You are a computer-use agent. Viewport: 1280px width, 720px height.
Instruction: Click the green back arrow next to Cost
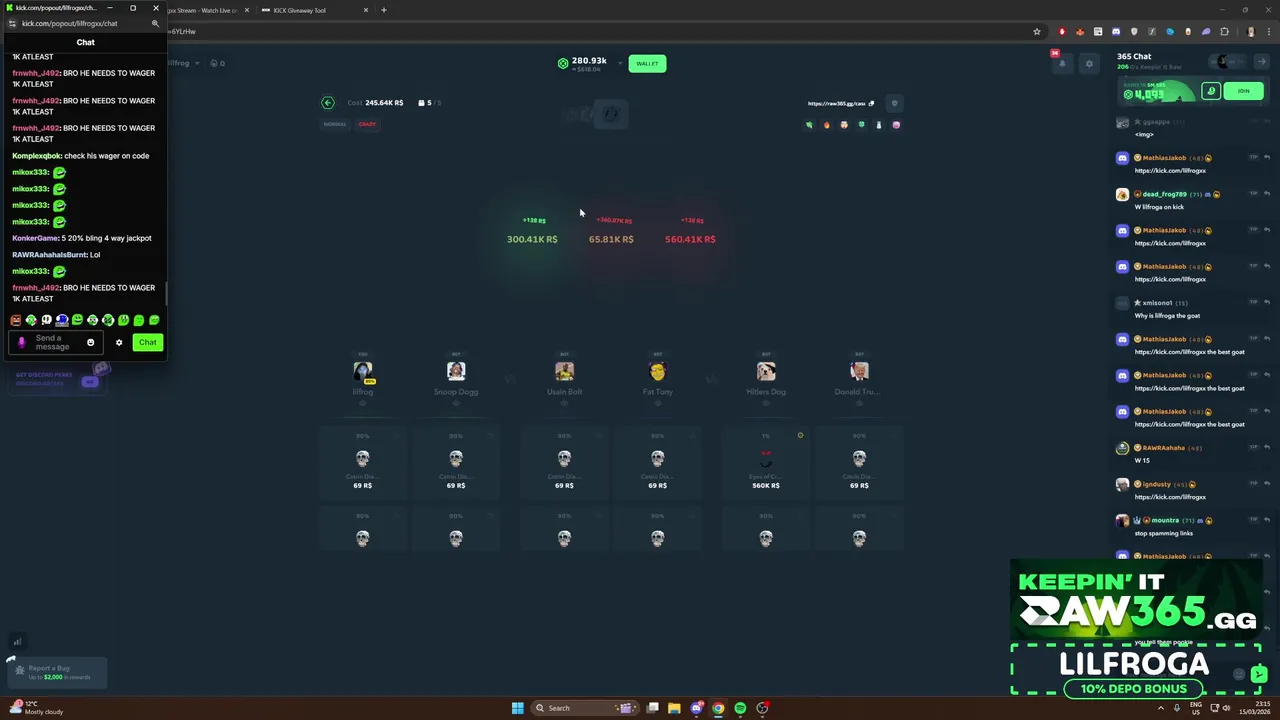click(328, 103)
